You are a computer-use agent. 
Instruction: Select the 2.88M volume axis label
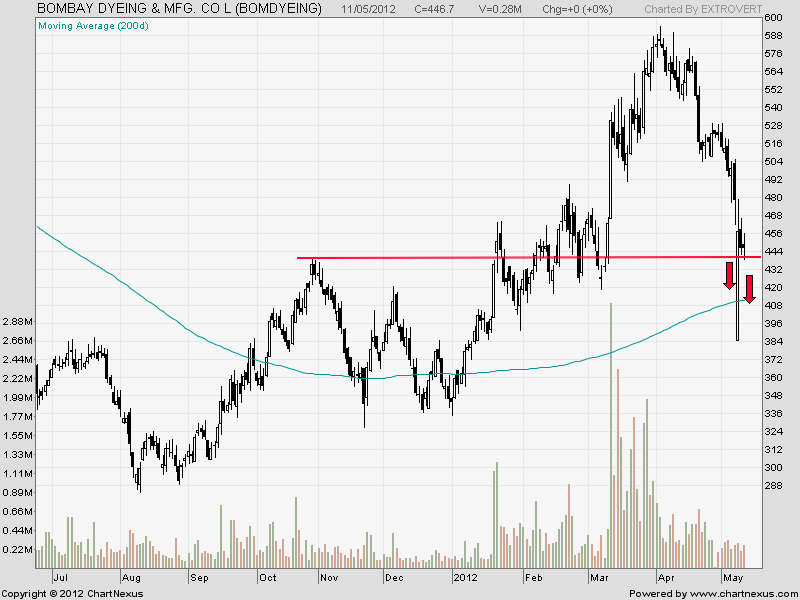[x=19, y=322]
